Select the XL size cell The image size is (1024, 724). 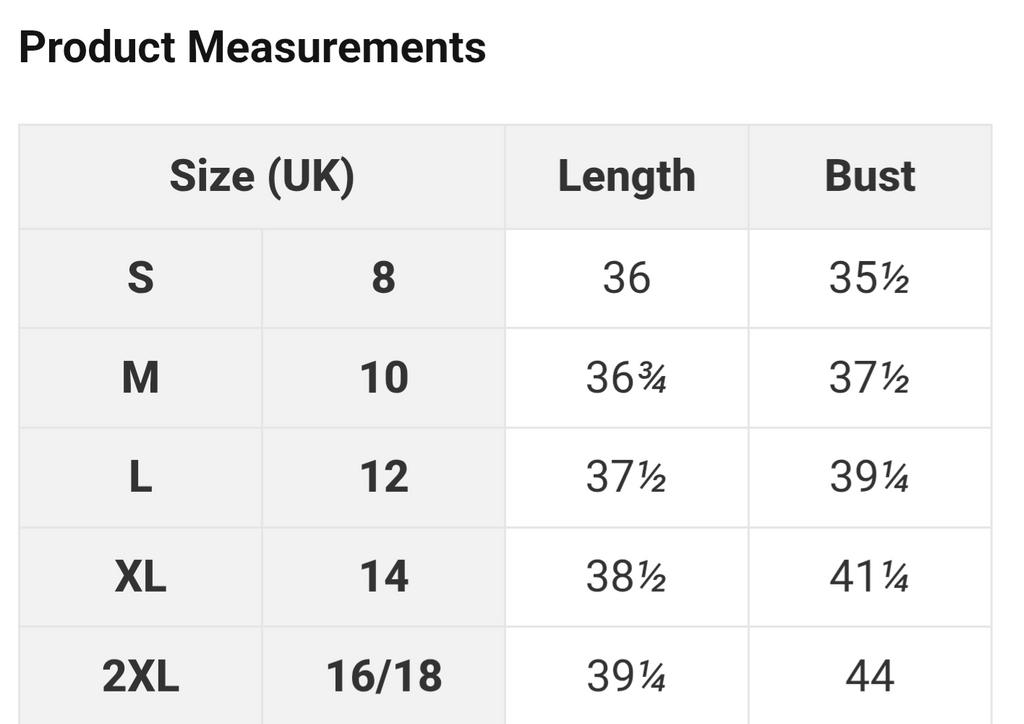coord(140,576)
